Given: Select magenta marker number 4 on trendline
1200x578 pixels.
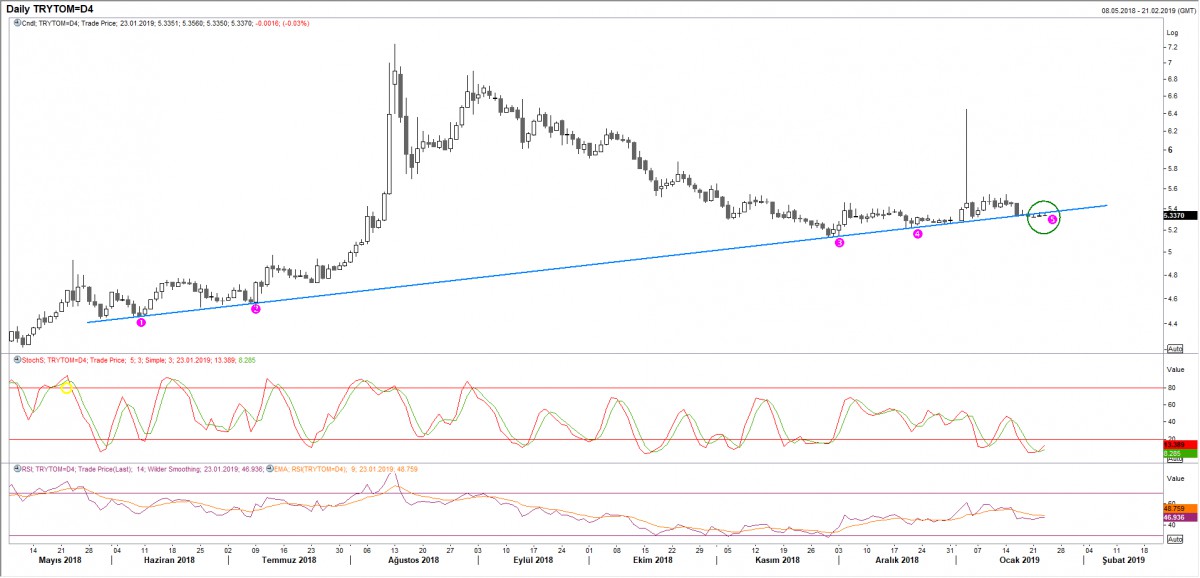Looking at the screenshot, I should 917,234.
